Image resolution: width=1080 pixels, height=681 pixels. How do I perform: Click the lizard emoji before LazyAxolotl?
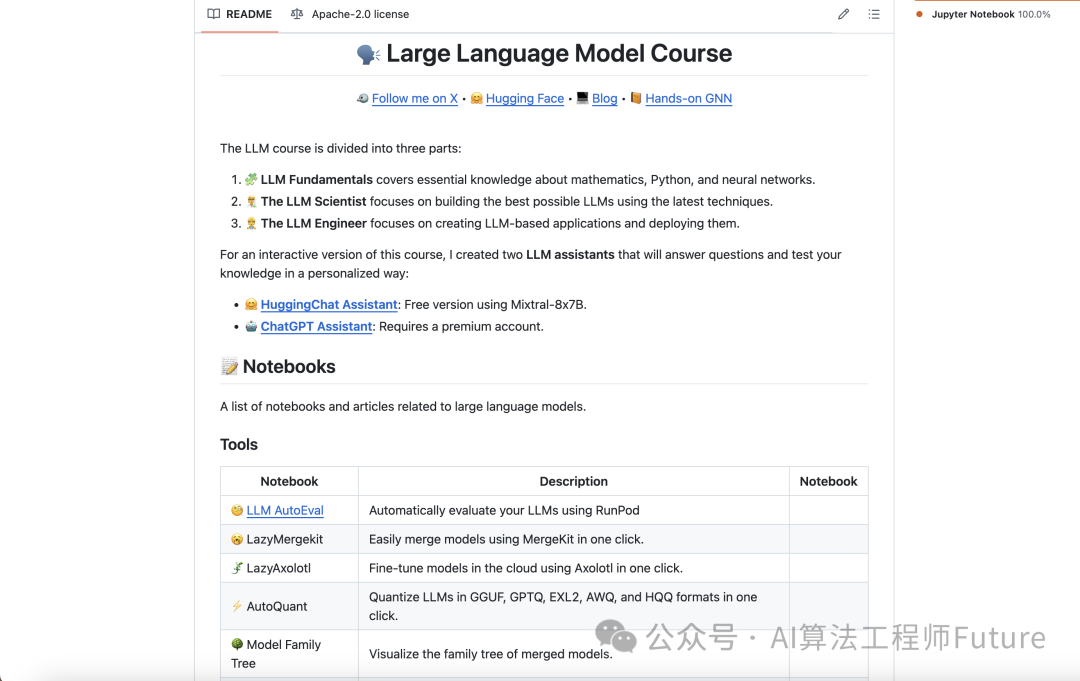237,568
